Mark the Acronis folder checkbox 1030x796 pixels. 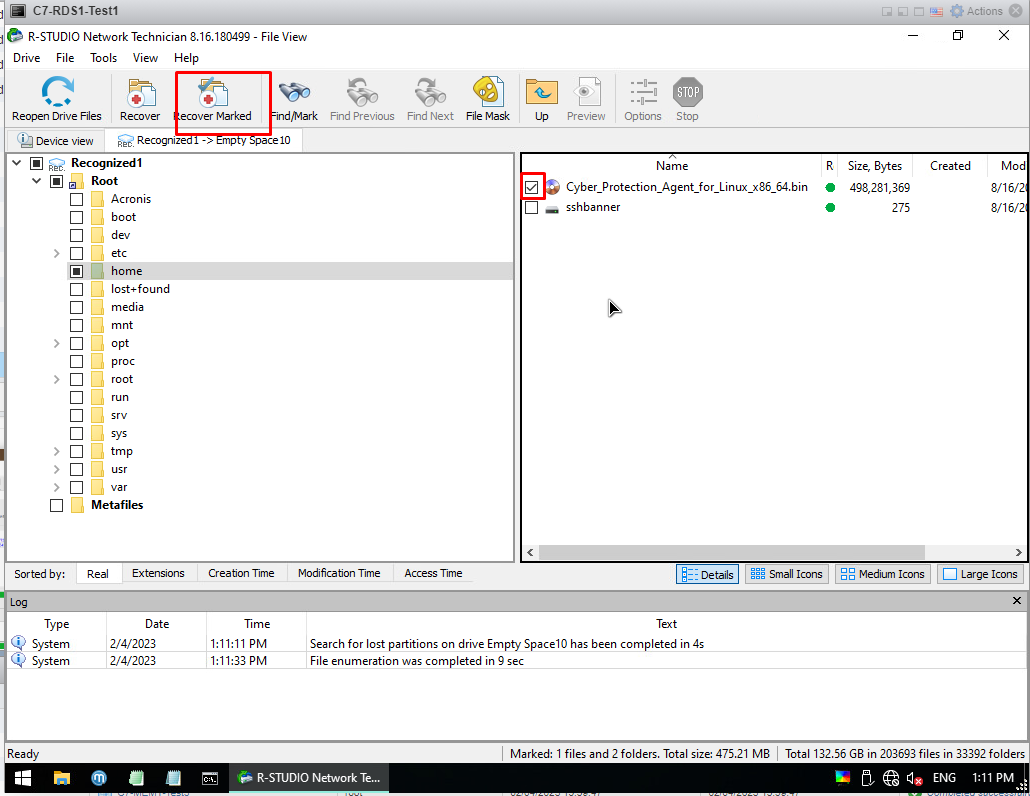[x=76, y=199]
